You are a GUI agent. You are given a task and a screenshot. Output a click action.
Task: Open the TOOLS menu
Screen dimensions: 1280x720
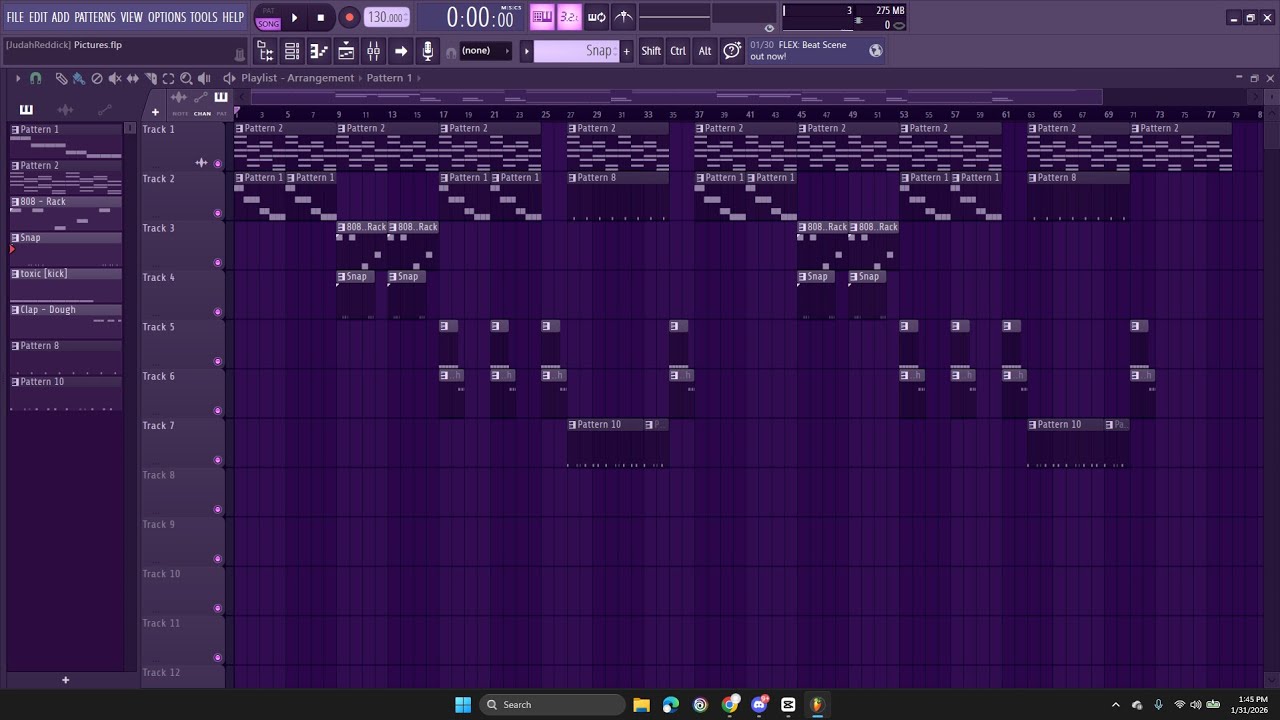203,17
